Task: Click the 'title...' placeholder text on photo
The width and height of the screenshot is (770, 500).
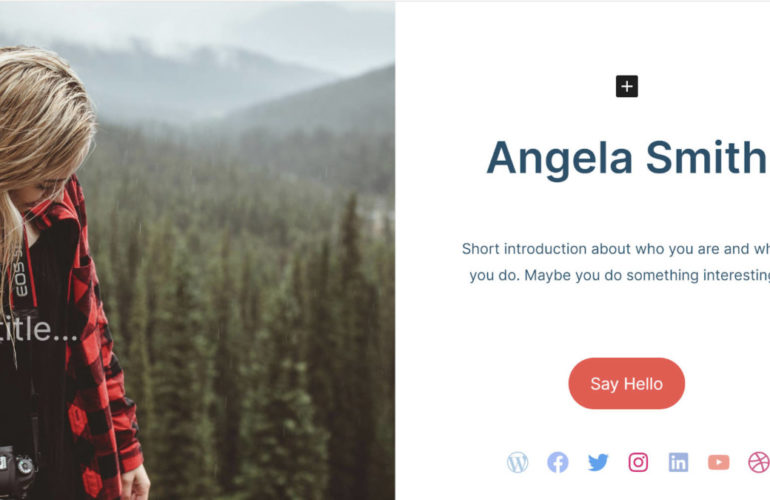Action: click(x=38, y=329)
